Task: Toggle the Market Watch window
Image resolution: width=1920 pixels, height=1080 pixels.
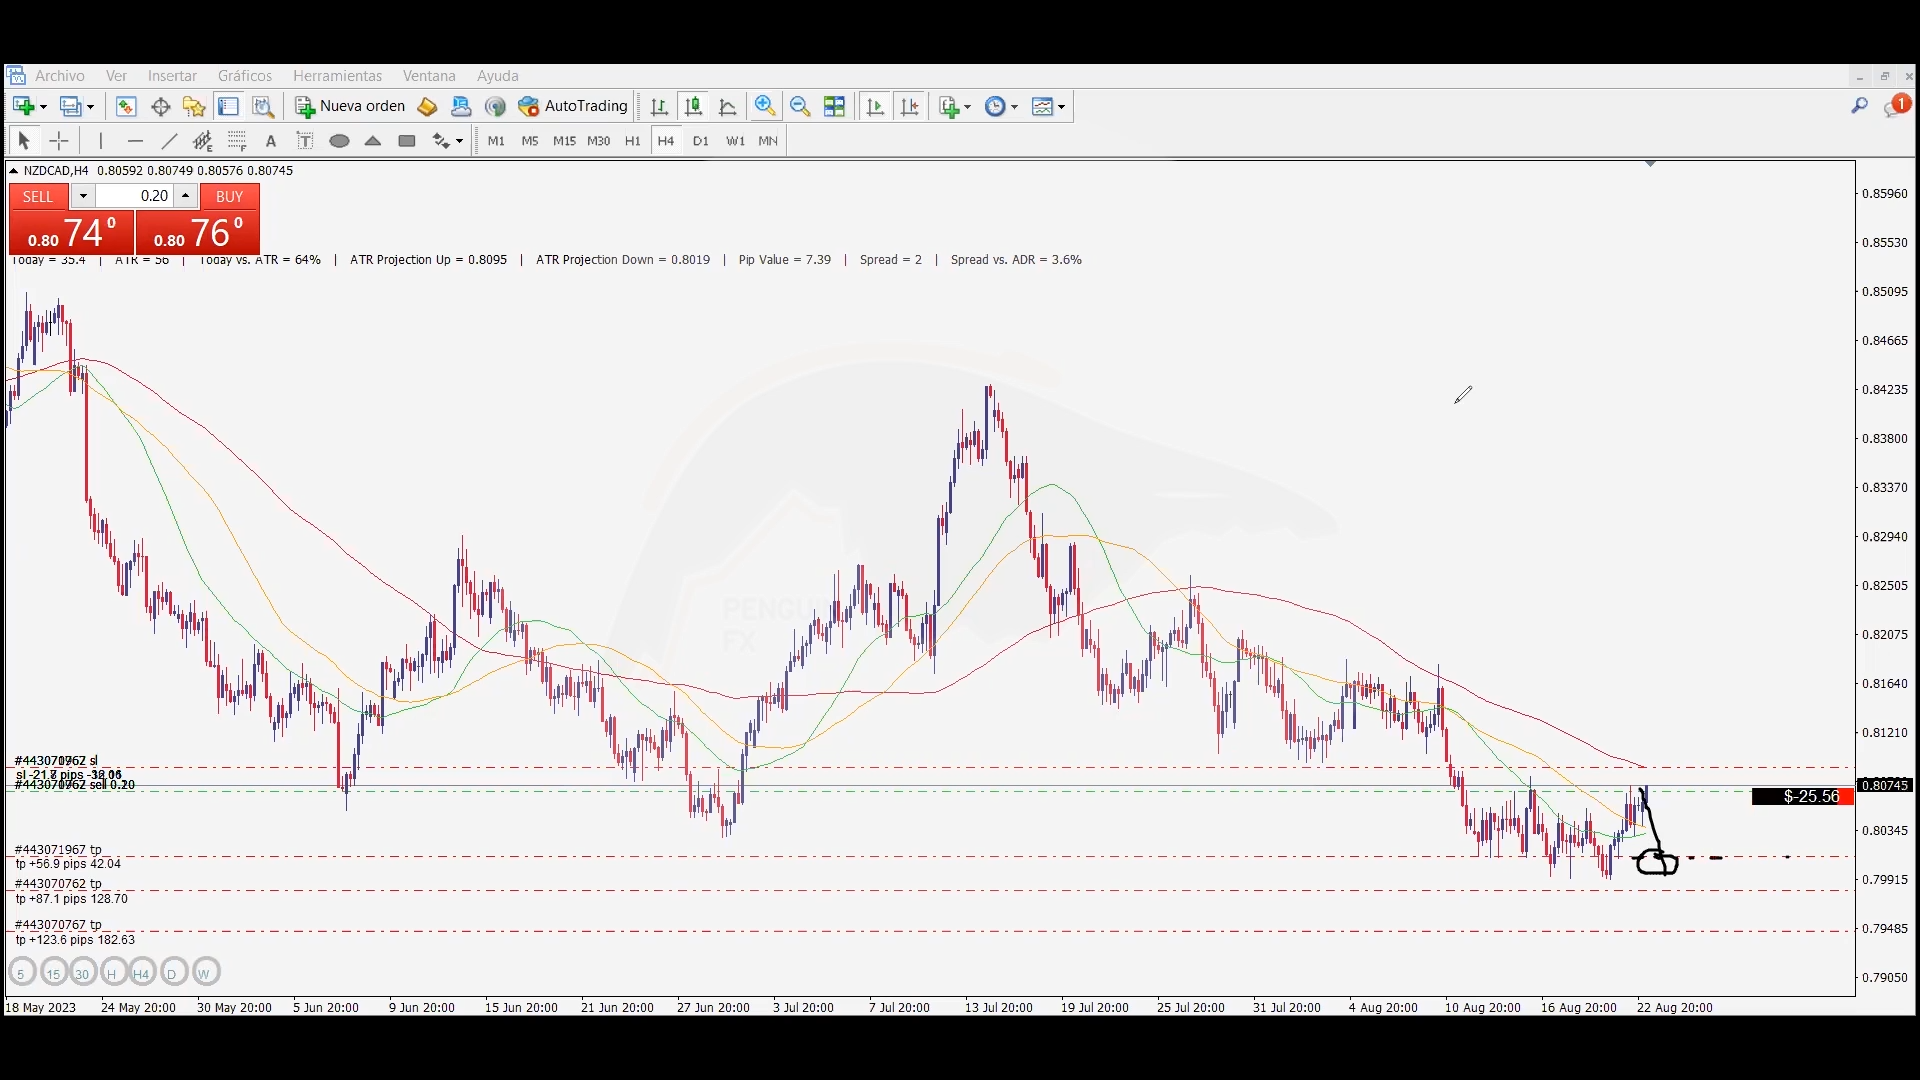Action: [126, 106]
